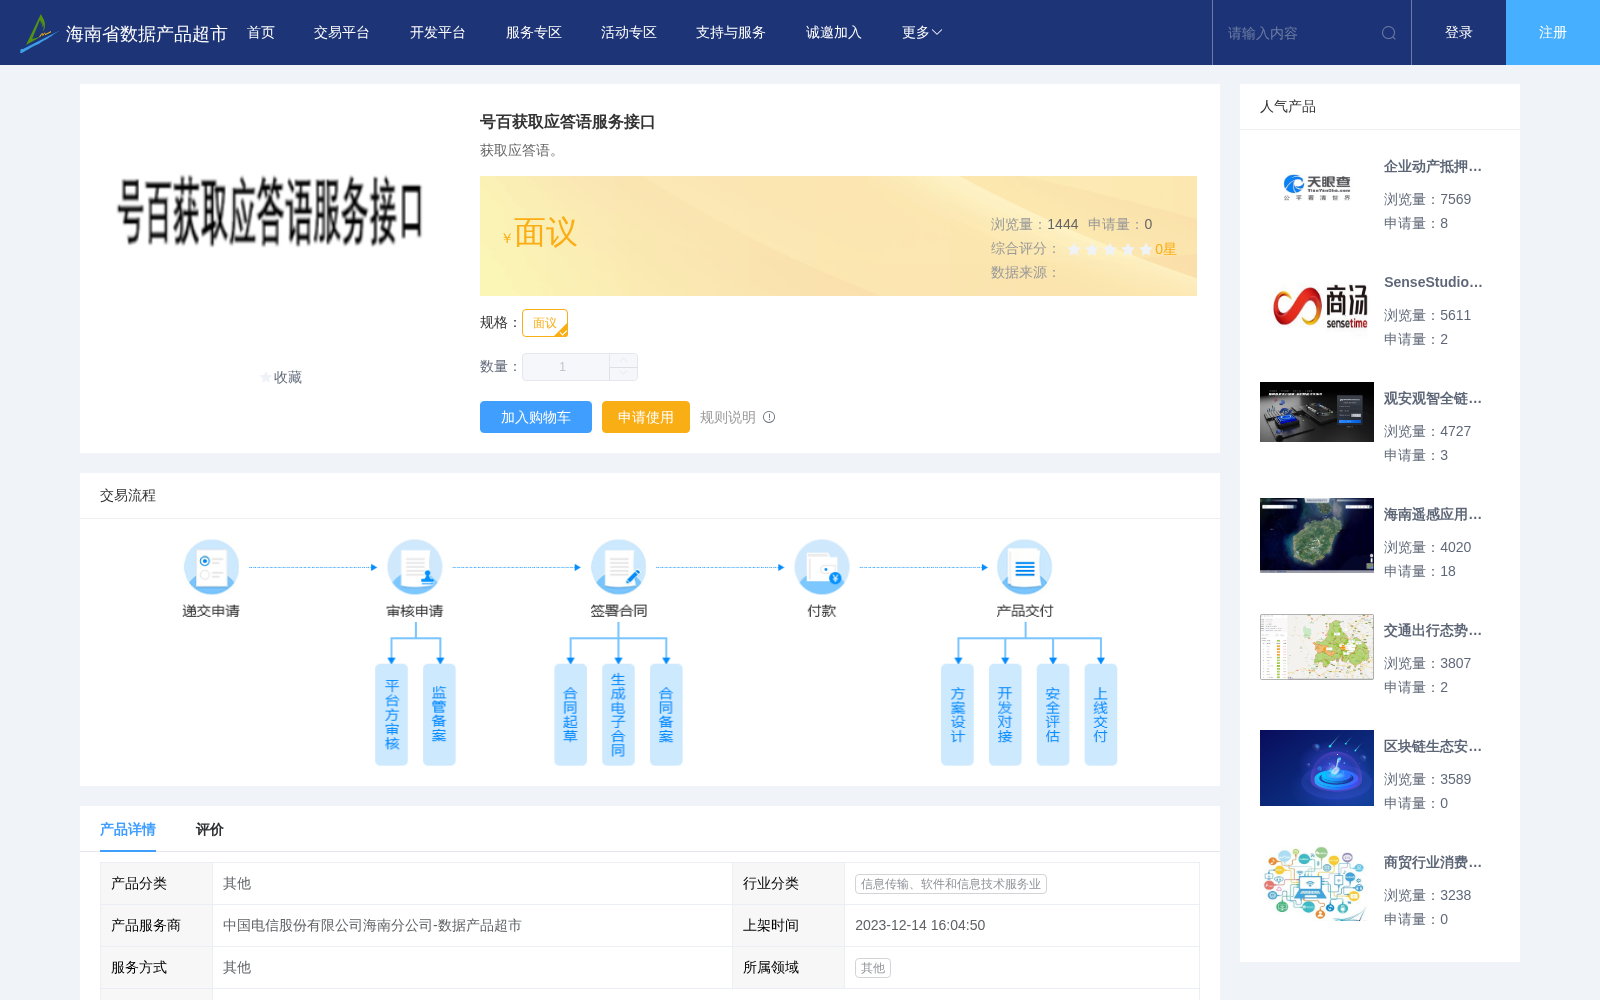Open the 诚邀加入 menu item
The width and height of the screenshot is (1600, 1000).
click(834, 33)
